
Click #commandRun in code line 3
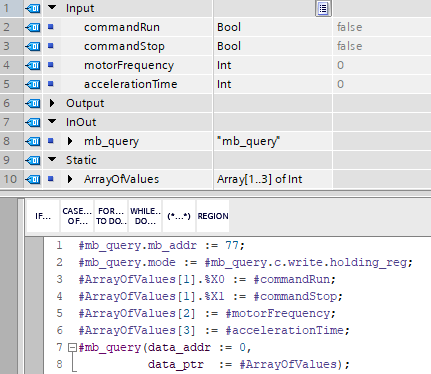tap(291, 279)
